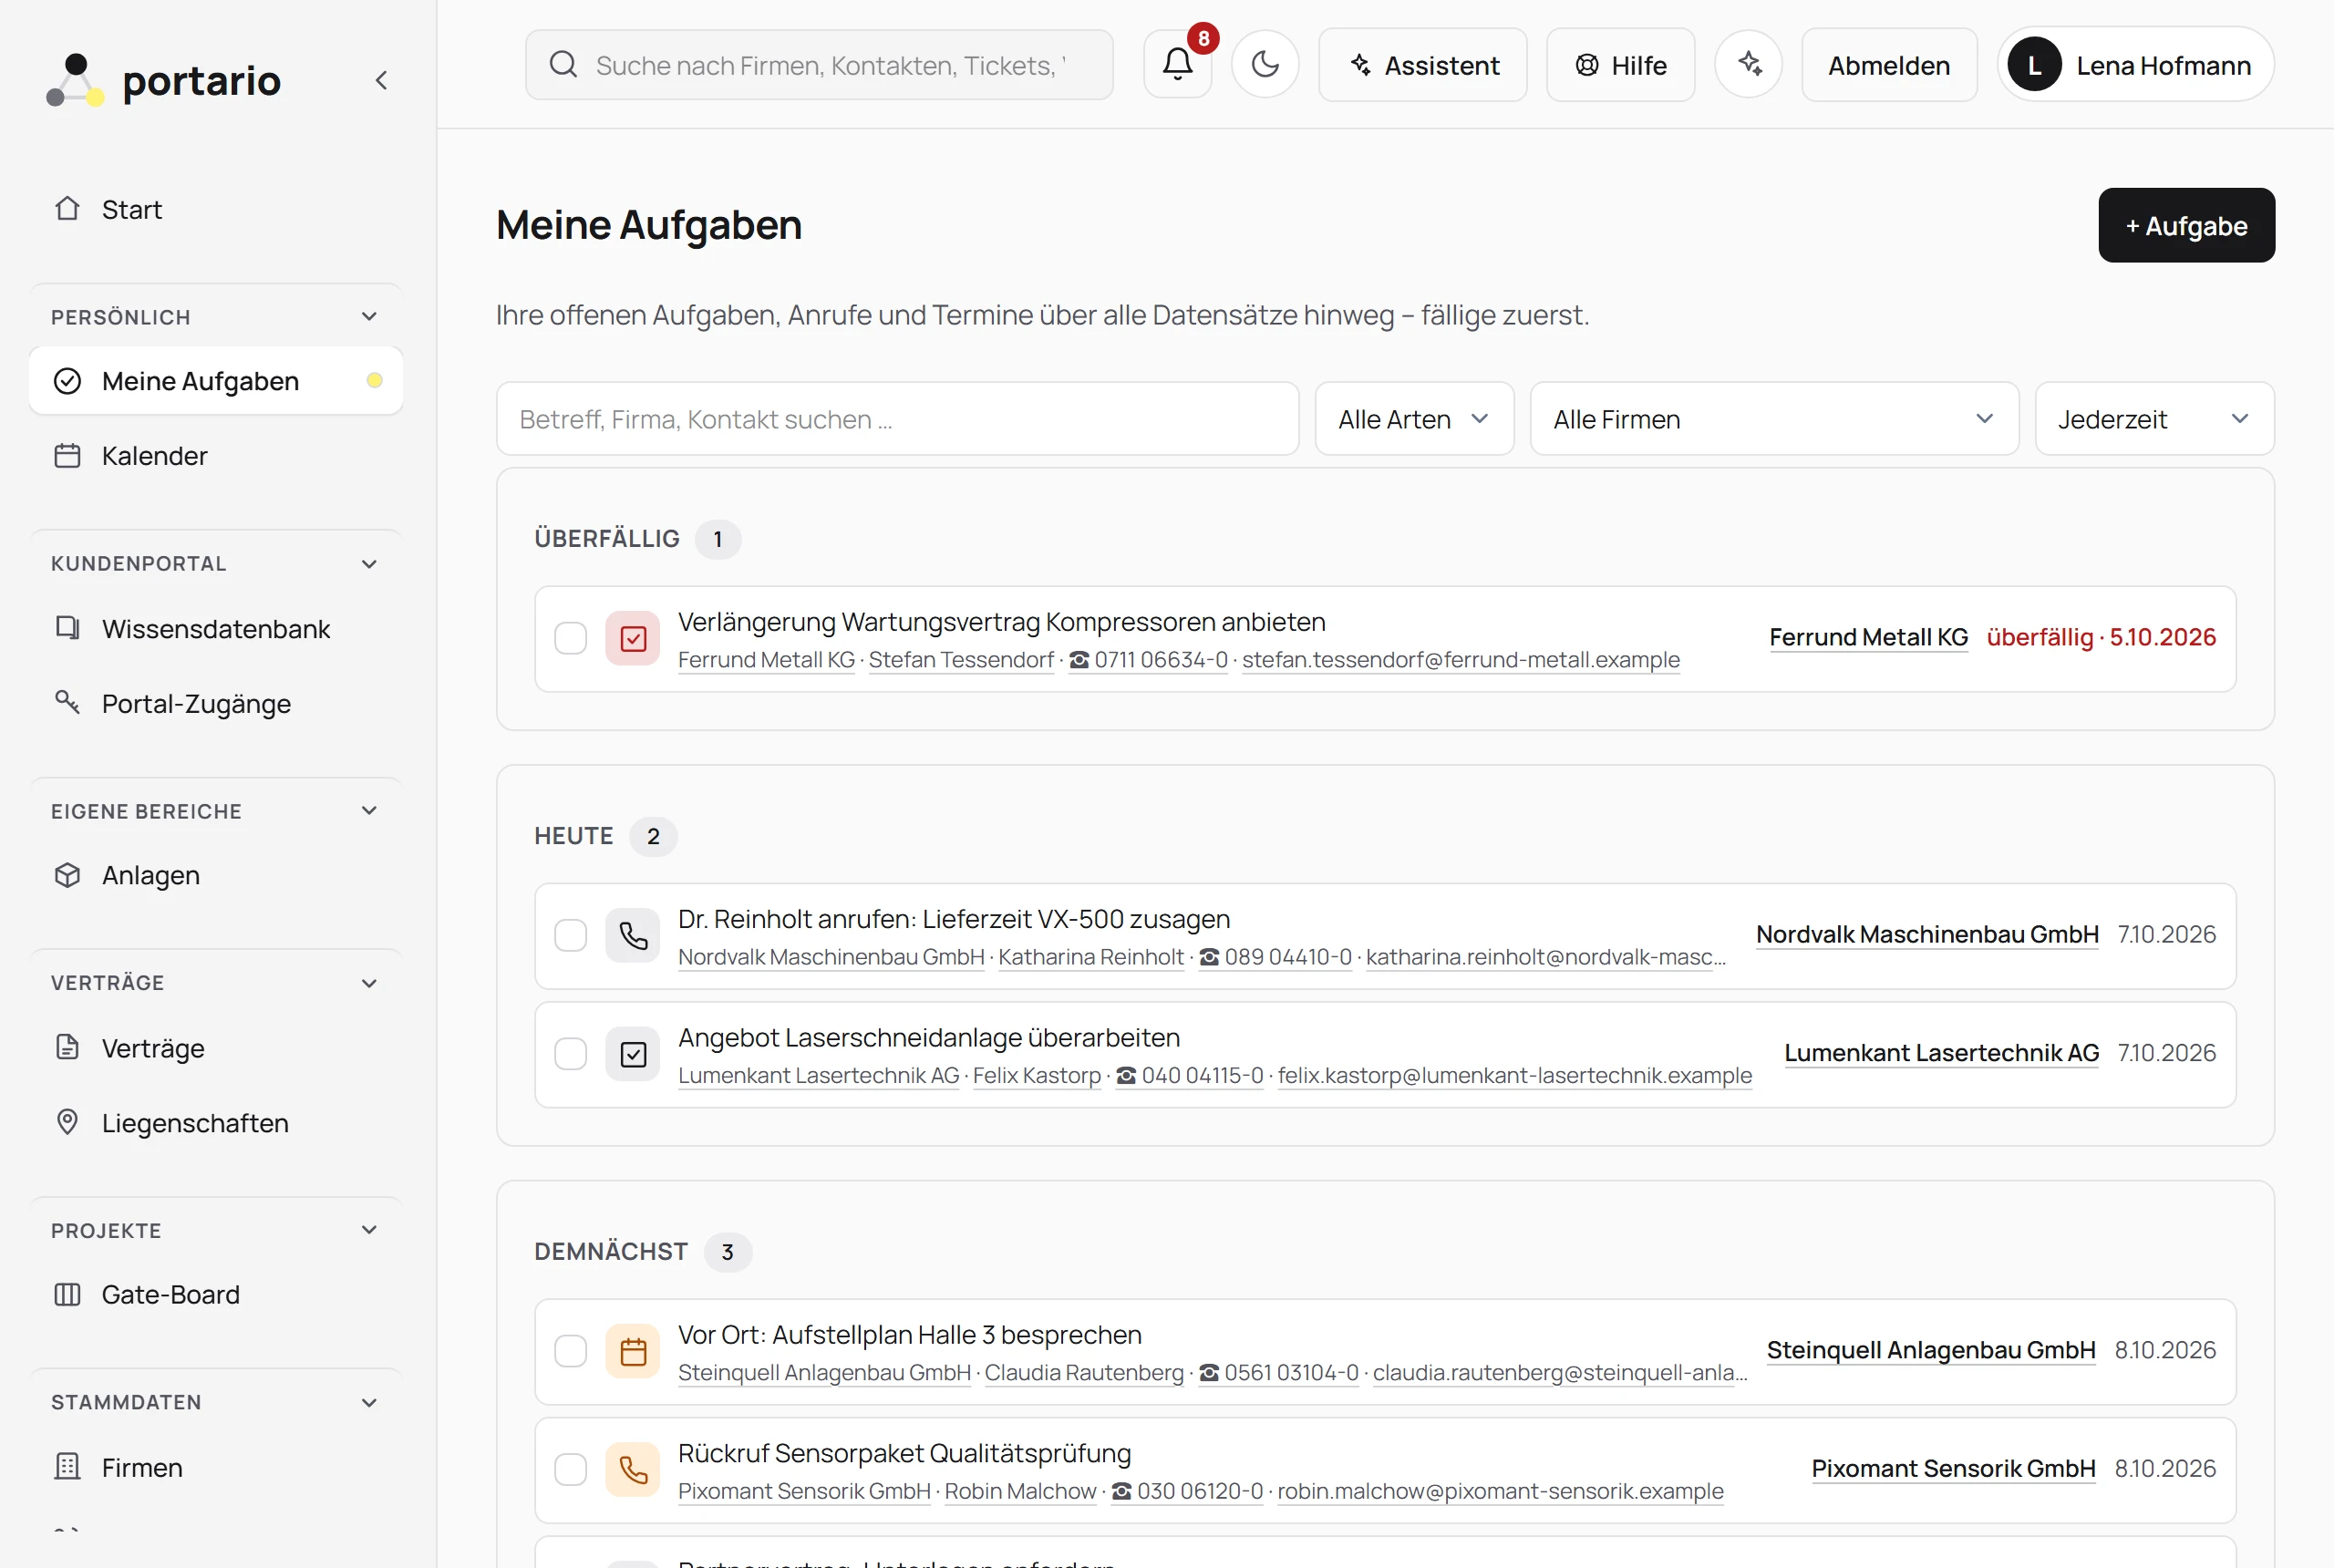
Task: Open the Alle Firmen dropdown
Action: (1774, 419)
